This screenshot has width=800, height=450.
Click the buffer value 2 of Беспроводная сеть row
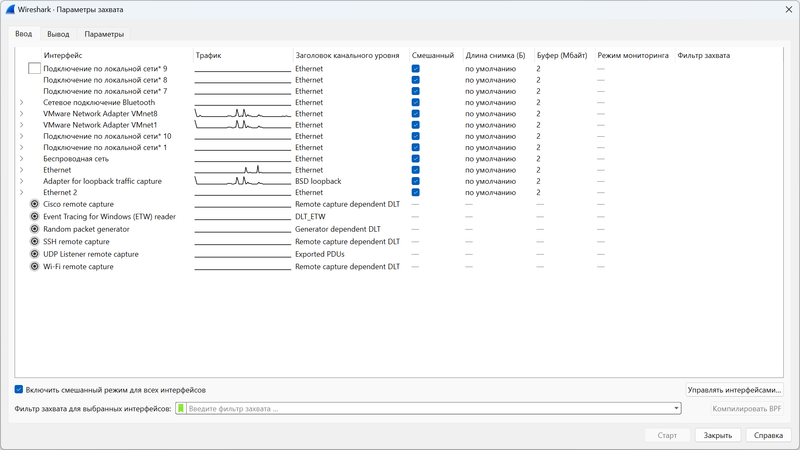(538, 159)
